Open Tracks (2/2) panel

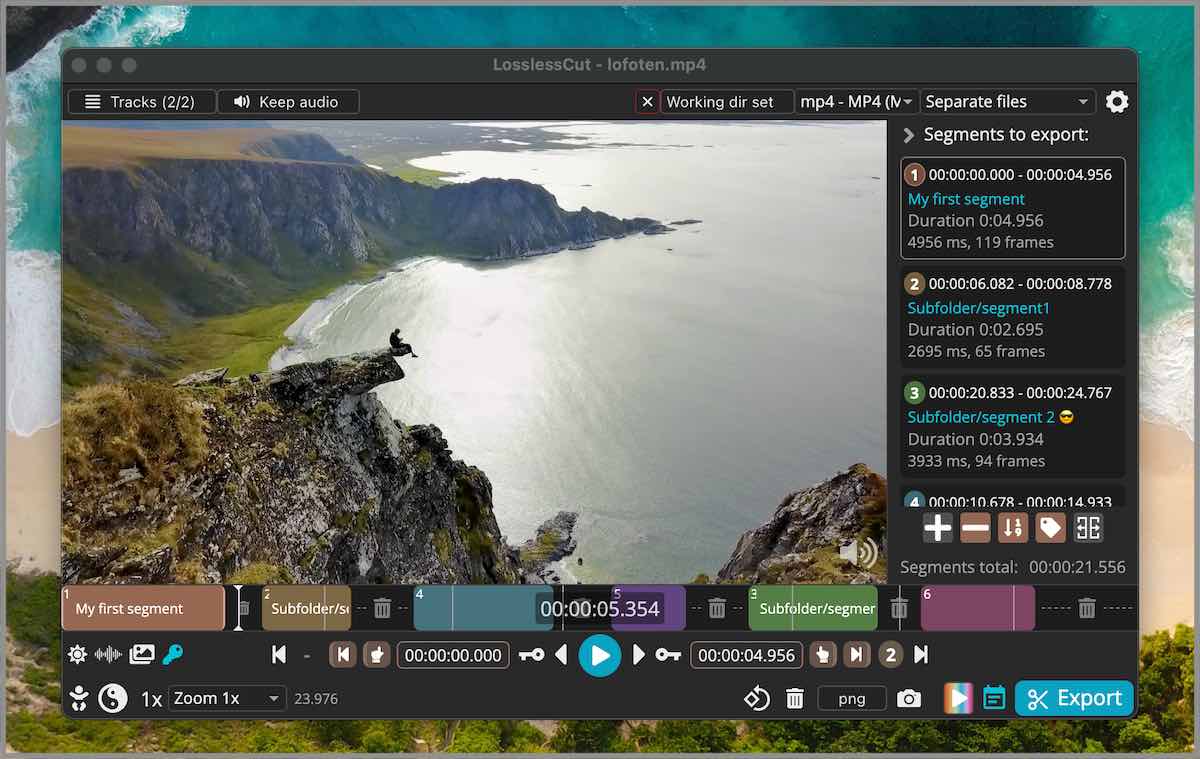point(141,101)
